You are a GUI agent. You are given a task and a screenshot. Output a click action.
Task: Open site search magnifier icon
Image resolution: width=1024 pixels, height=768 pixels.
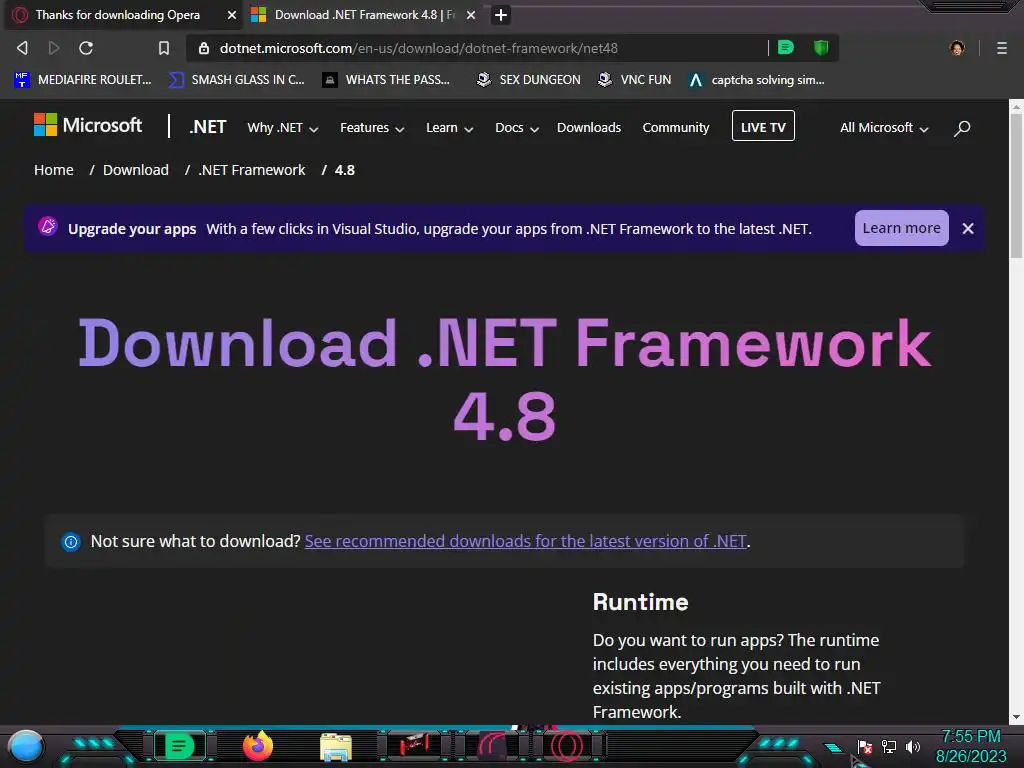click(962, 128)
